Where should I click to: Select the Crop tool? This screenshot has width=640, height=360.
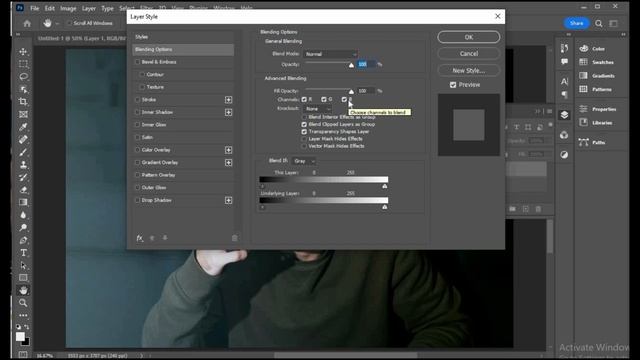23,102
